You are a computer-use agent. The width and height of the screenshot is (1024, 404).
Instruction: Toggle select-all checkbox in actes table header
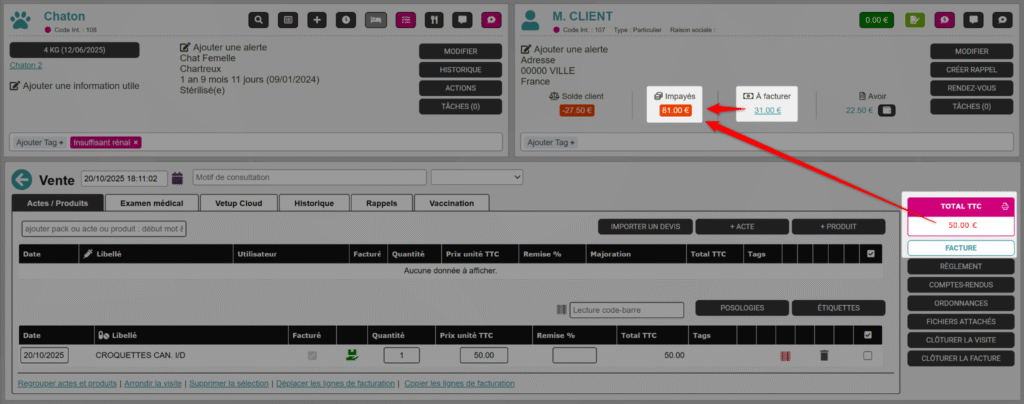point(871,254)
